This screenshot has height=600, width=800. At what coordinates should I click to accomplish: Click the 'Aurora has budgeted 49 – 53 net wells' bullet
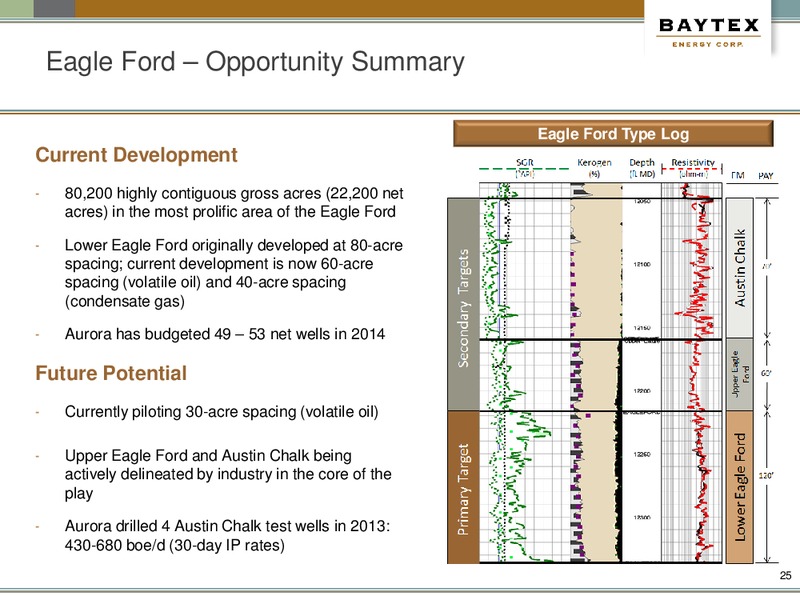[x=224, y=334]
